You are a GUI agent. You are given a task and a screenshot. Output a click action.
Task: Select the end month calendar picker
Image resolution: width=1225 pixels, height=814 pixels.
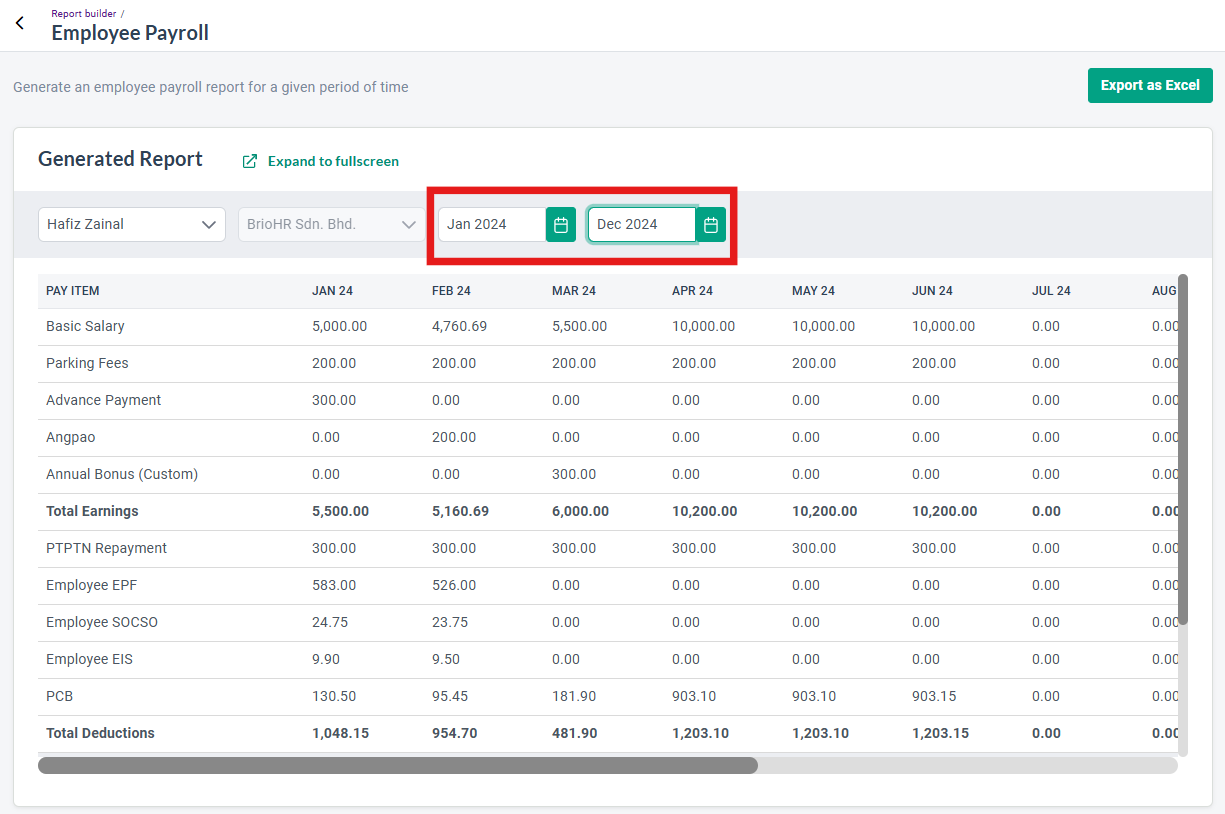[641, 224]
